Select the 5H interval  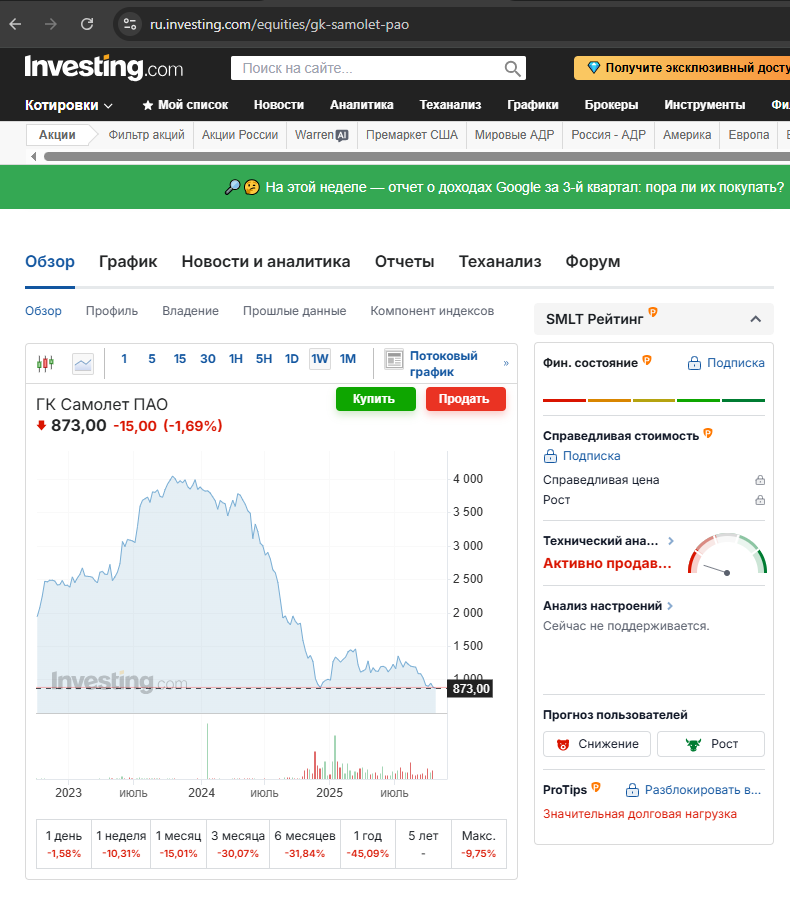264,359
